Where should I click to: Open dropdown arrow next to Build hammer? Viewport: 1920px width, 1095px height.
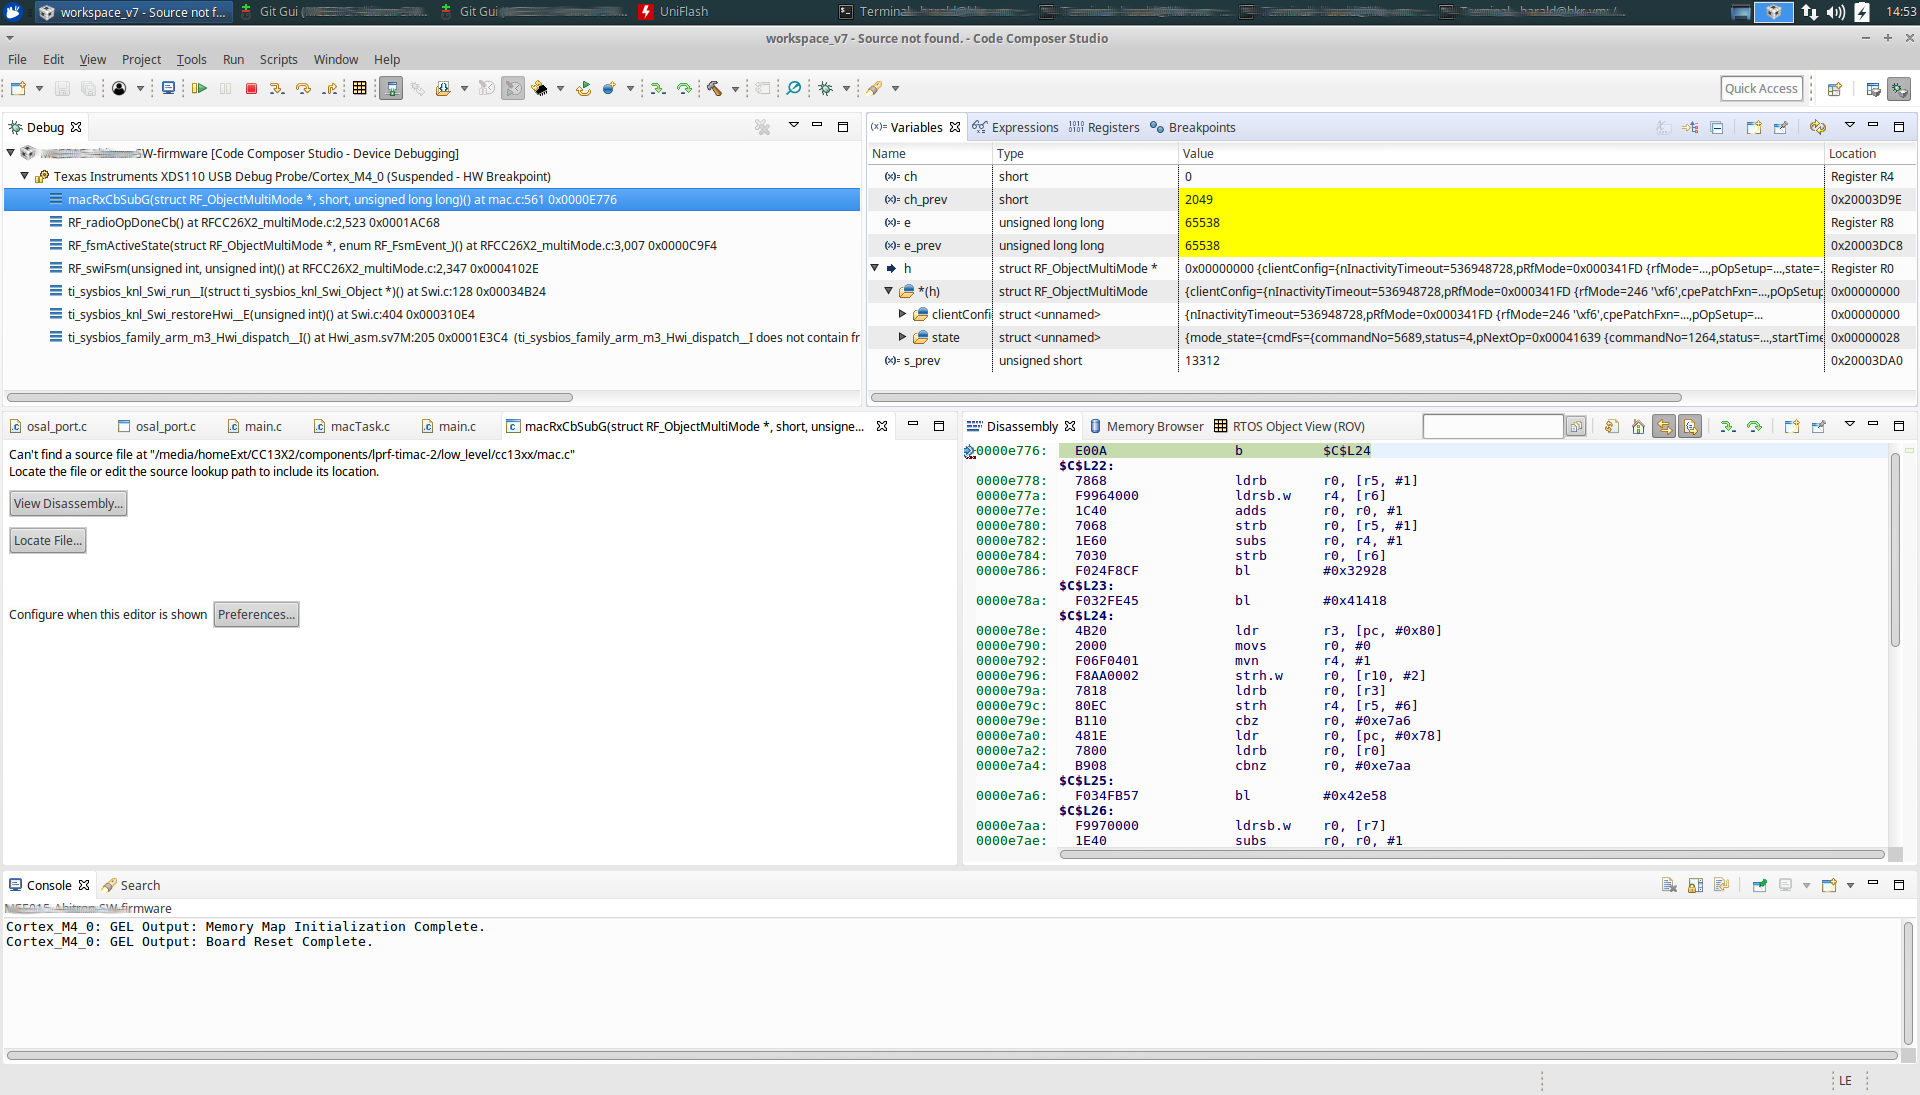pos(735,89)
